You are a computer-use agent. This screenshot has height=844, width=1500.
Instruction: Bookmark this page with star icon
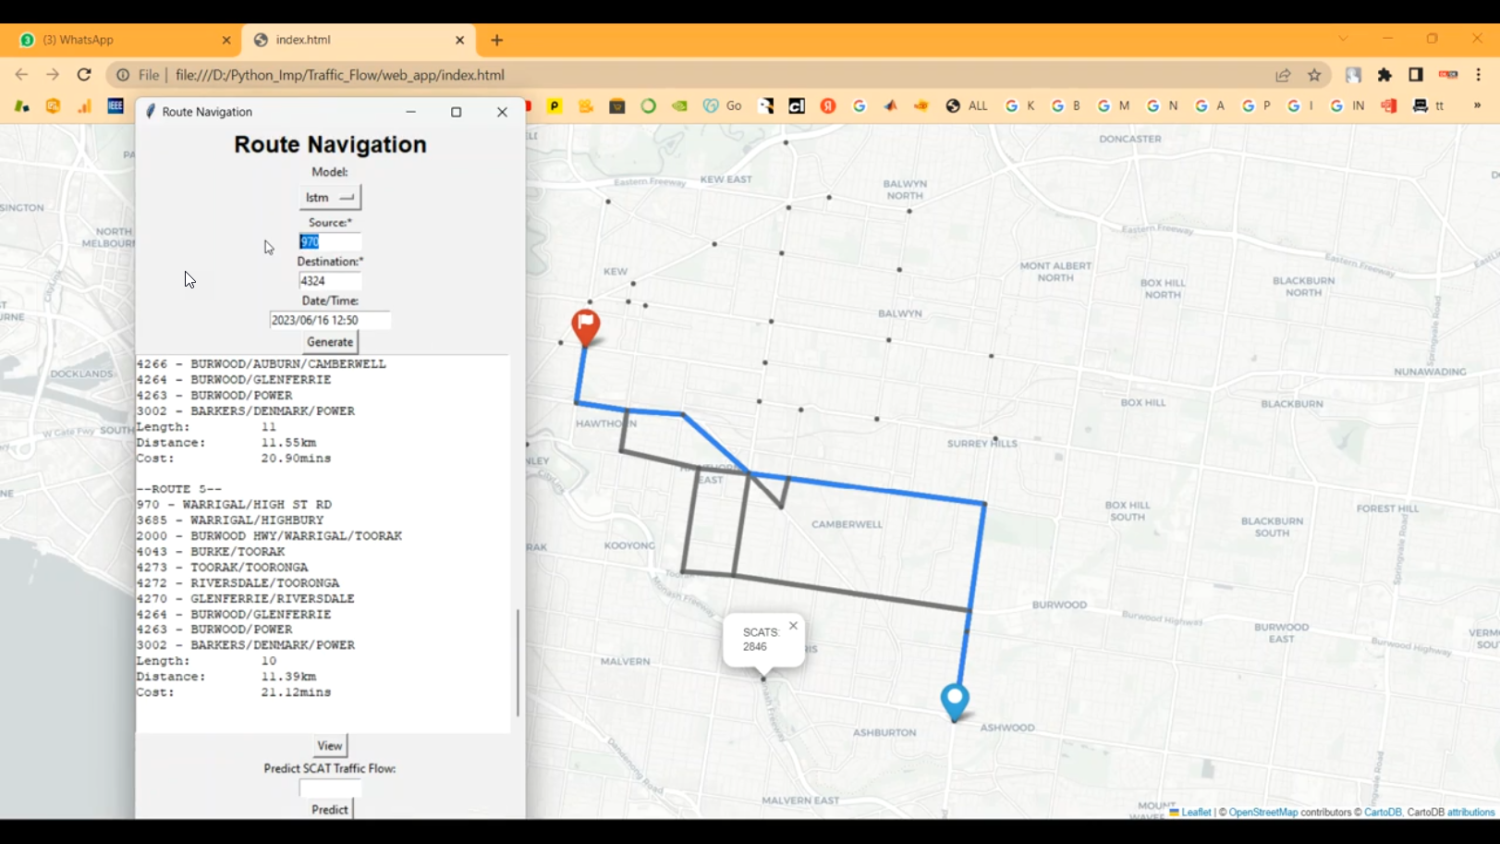[x=1314, y=75]
